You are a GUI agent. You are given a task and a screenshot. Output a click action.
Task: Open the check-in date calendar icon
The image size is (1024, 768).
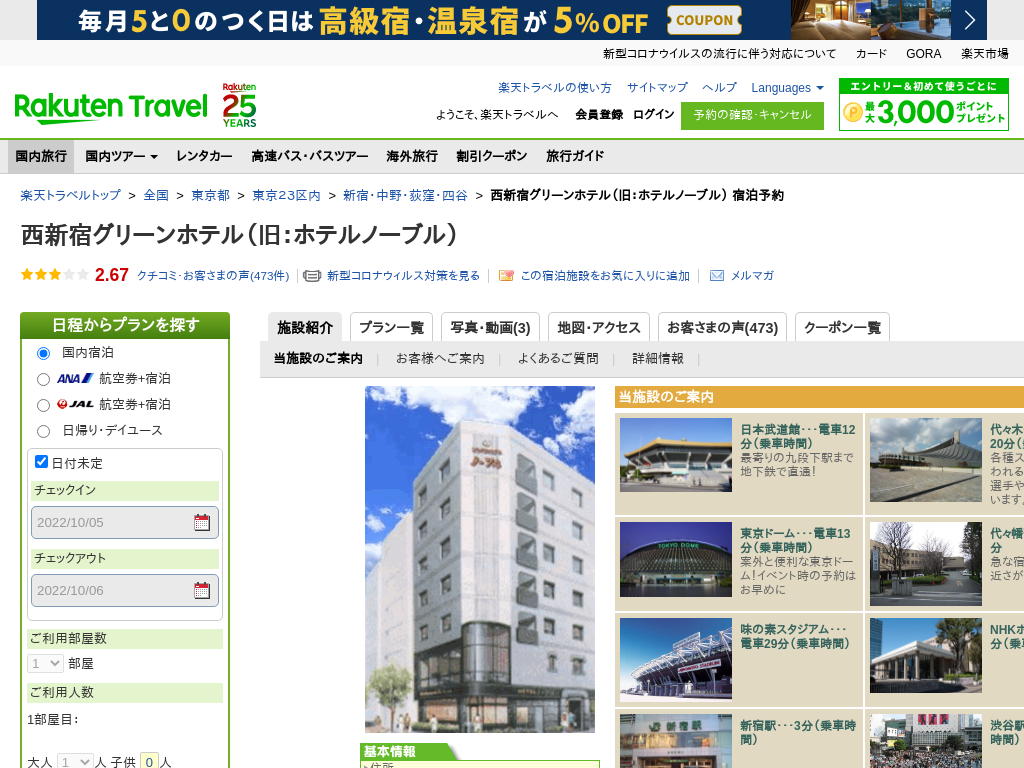(x=202, y=522)
